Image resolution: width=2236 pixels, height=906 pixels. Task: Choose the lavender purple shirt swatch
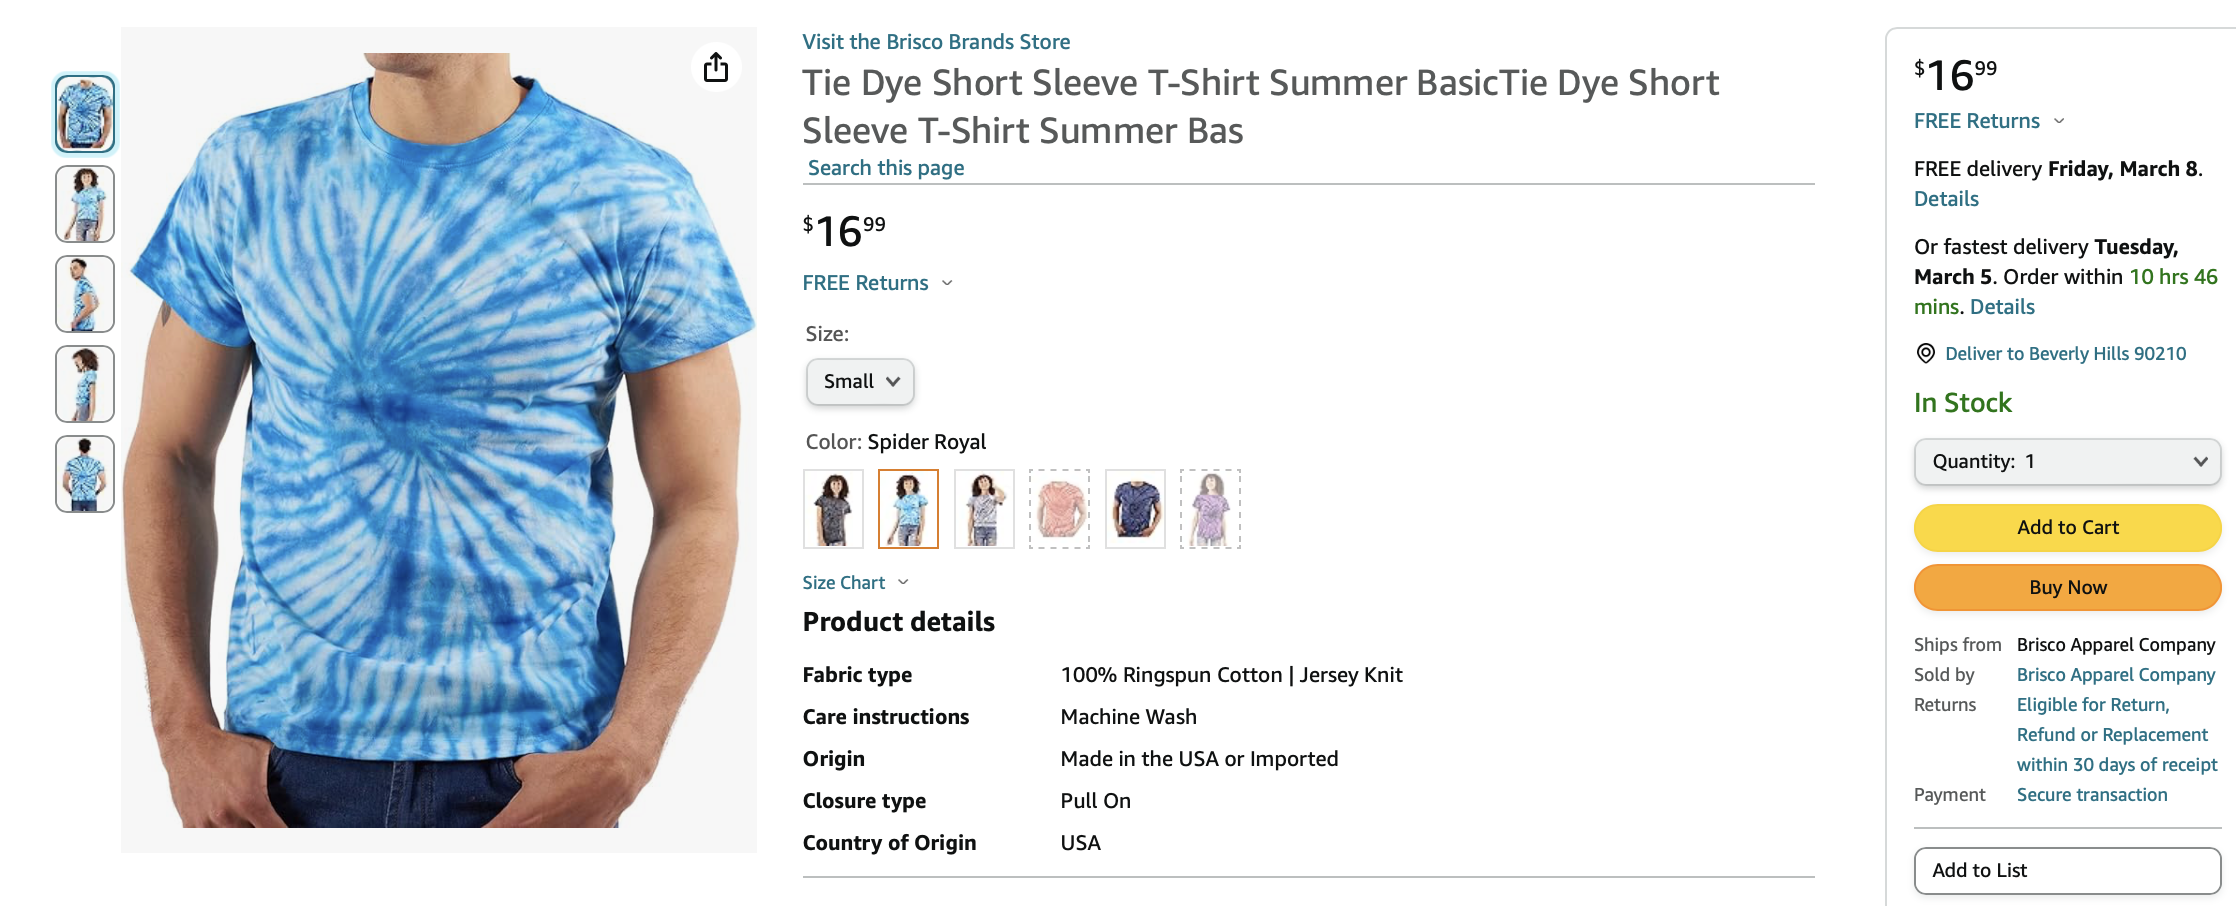click(1210, 509)
